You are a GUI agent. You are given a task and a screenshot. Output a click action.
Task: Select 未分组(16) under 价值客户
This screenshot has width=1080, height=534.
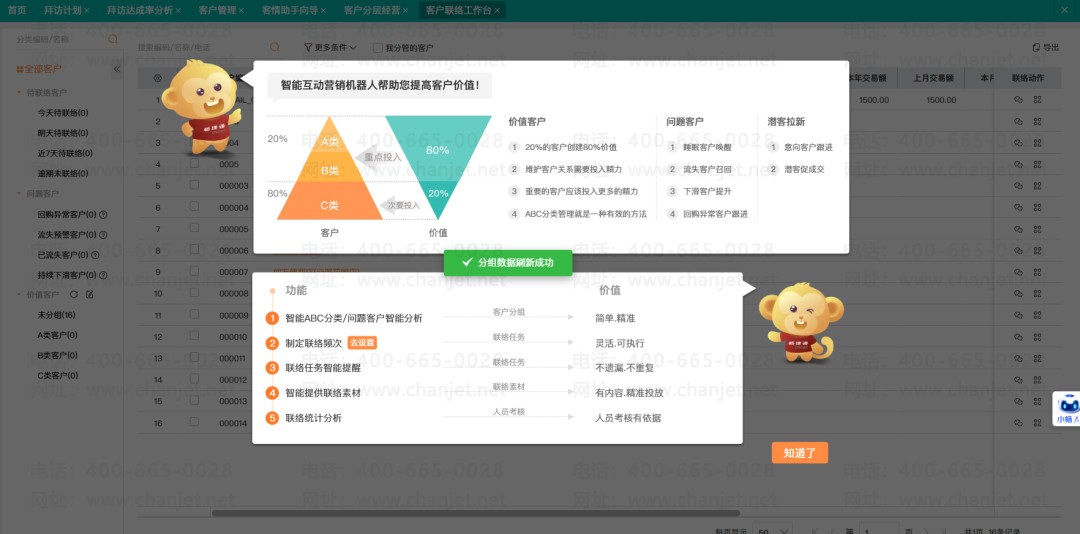point(56,315)
